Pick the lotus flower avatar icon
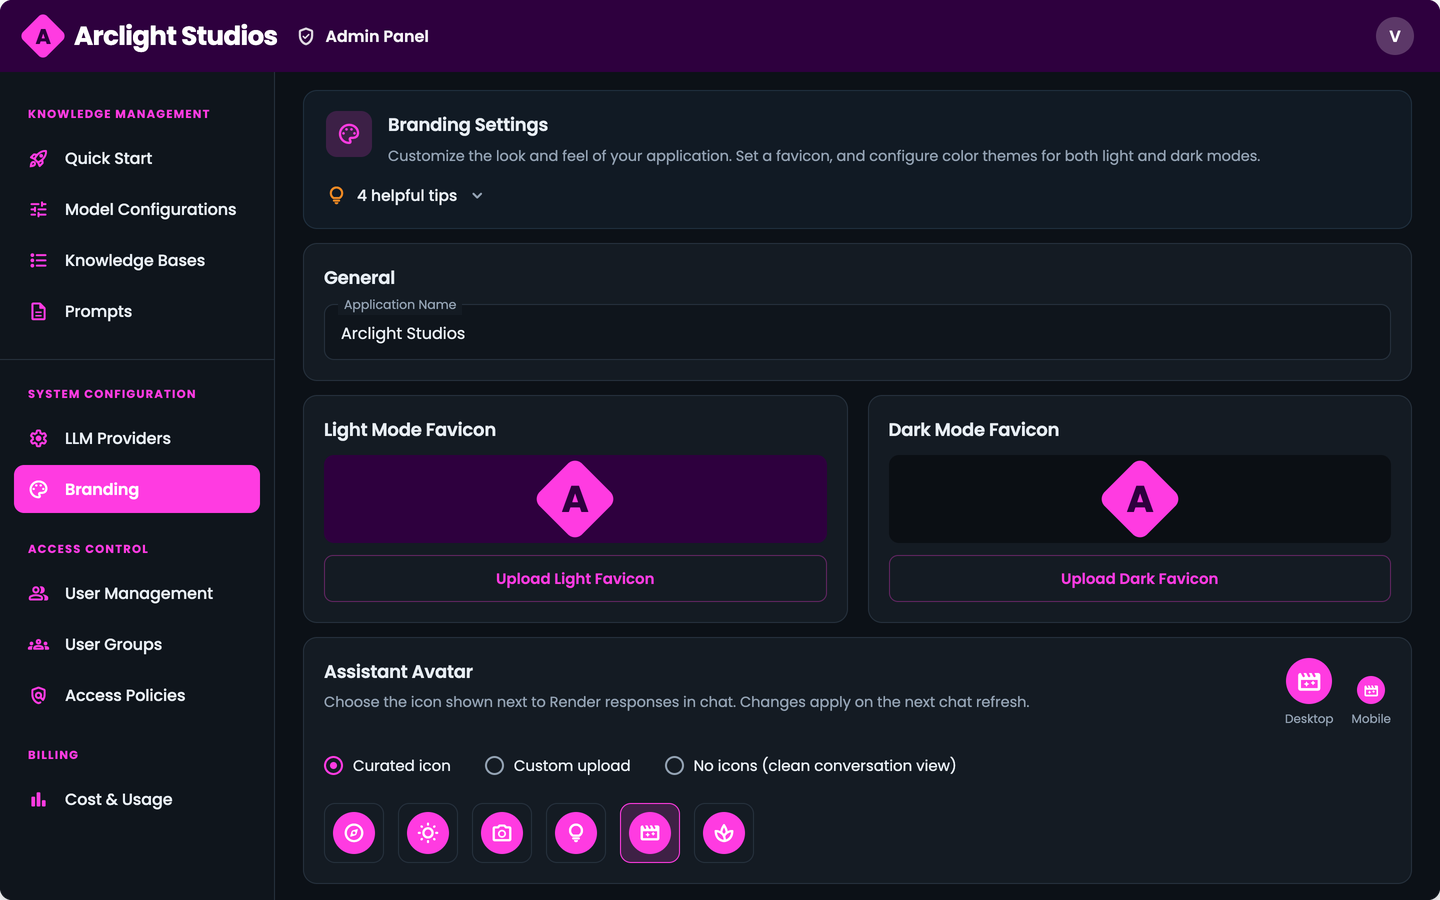1440x900 pixels. coord(724,833)
